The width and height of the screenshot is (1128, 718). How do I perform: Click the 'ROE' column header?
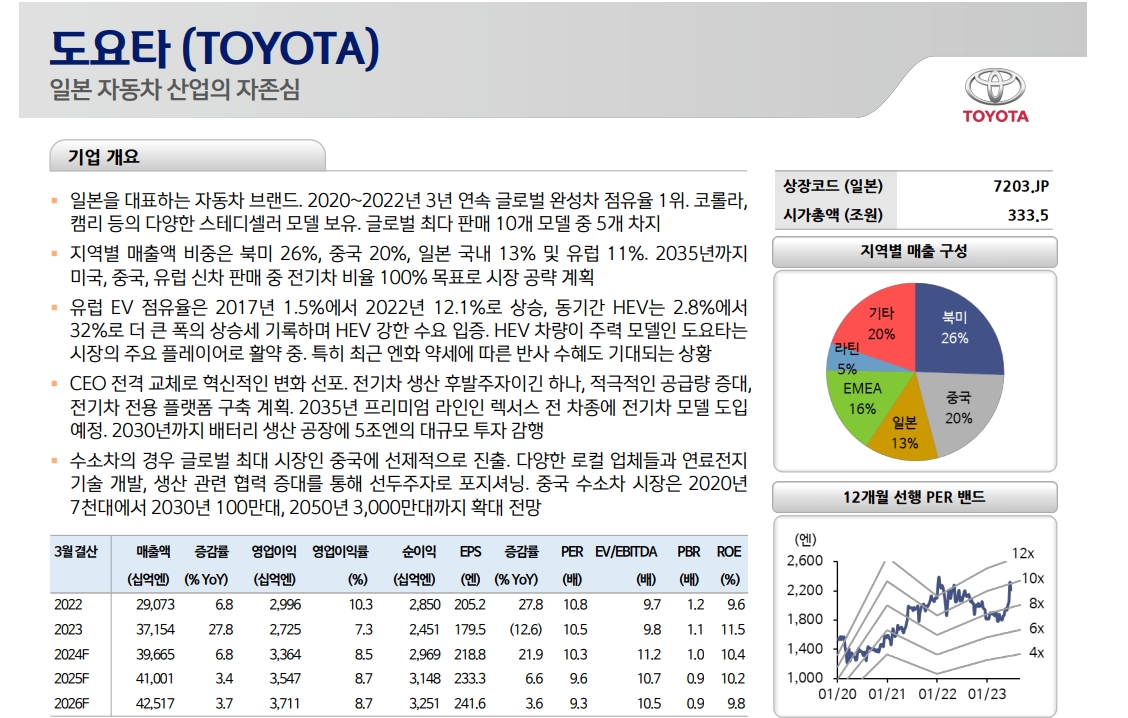coord(729,552)
